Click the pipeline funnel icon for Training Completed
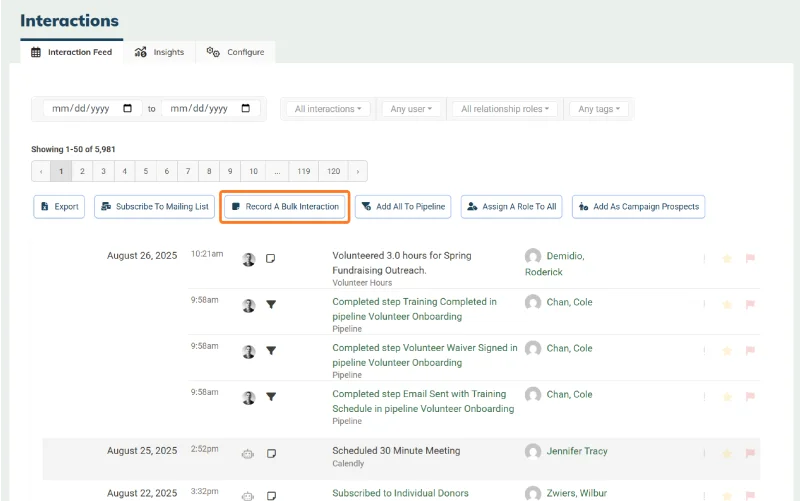This screenshot has height=501, width=800. pos(271,305)
